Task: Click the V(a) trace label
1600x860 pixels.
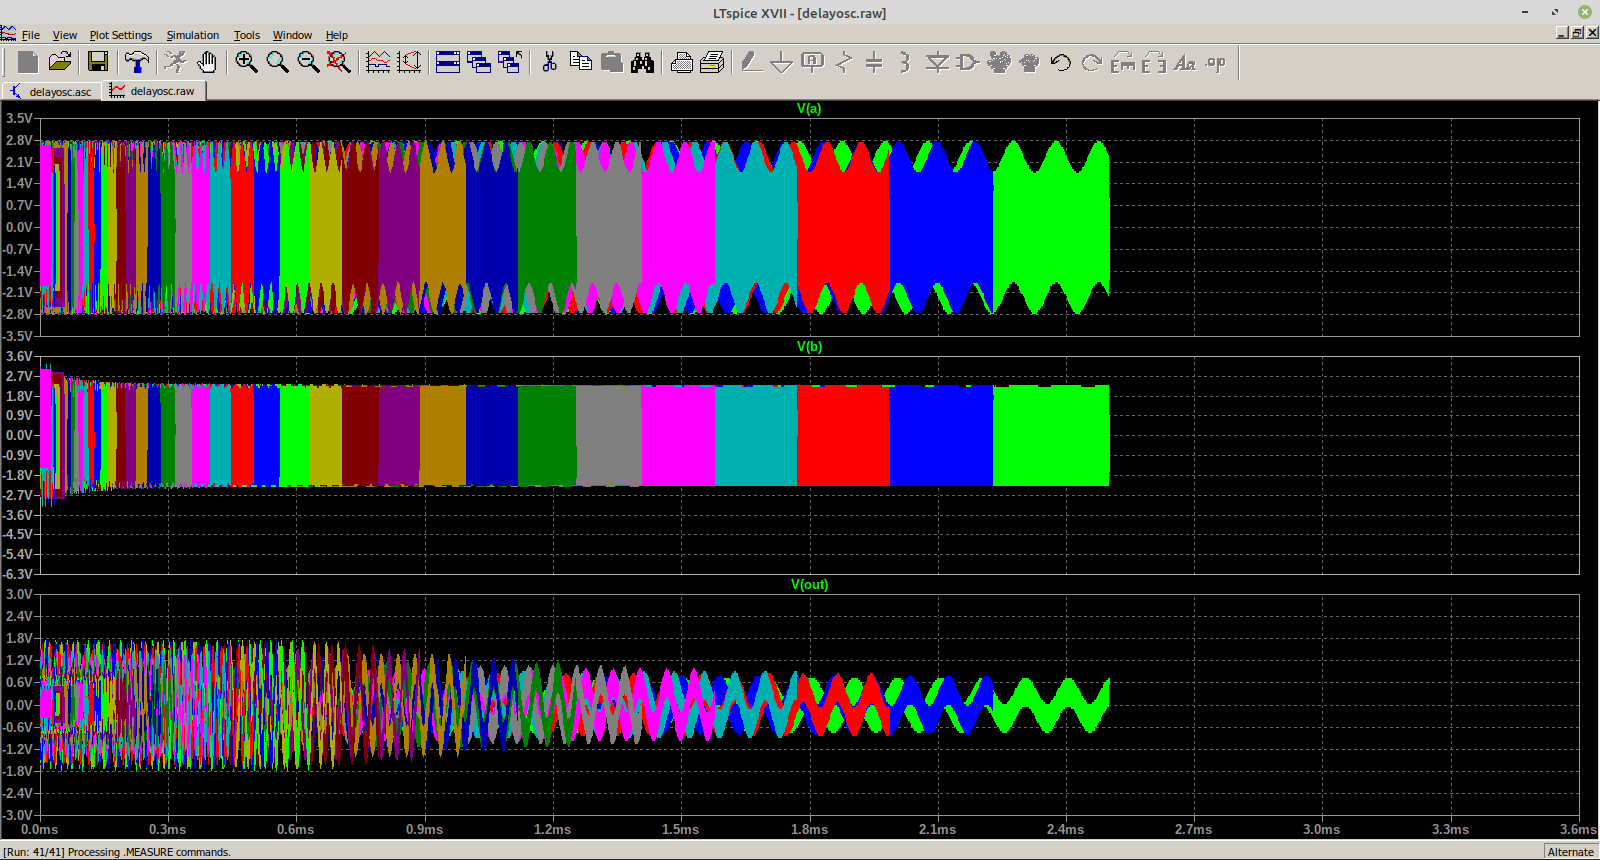Action: pyautogui.click(x=809, y=108)
